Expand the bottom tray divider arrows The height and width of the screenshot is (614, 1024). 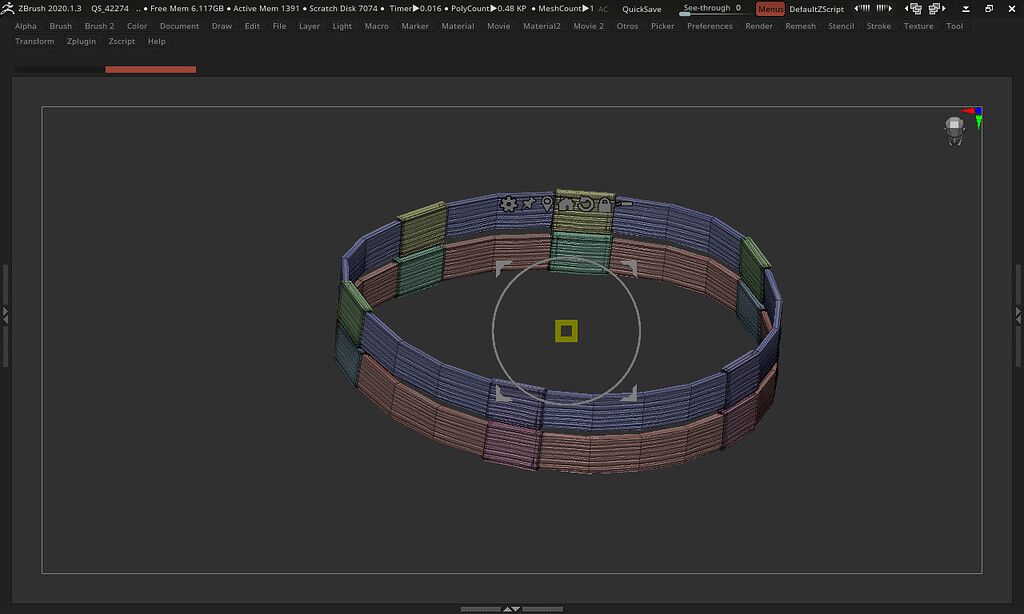point(511,608)
